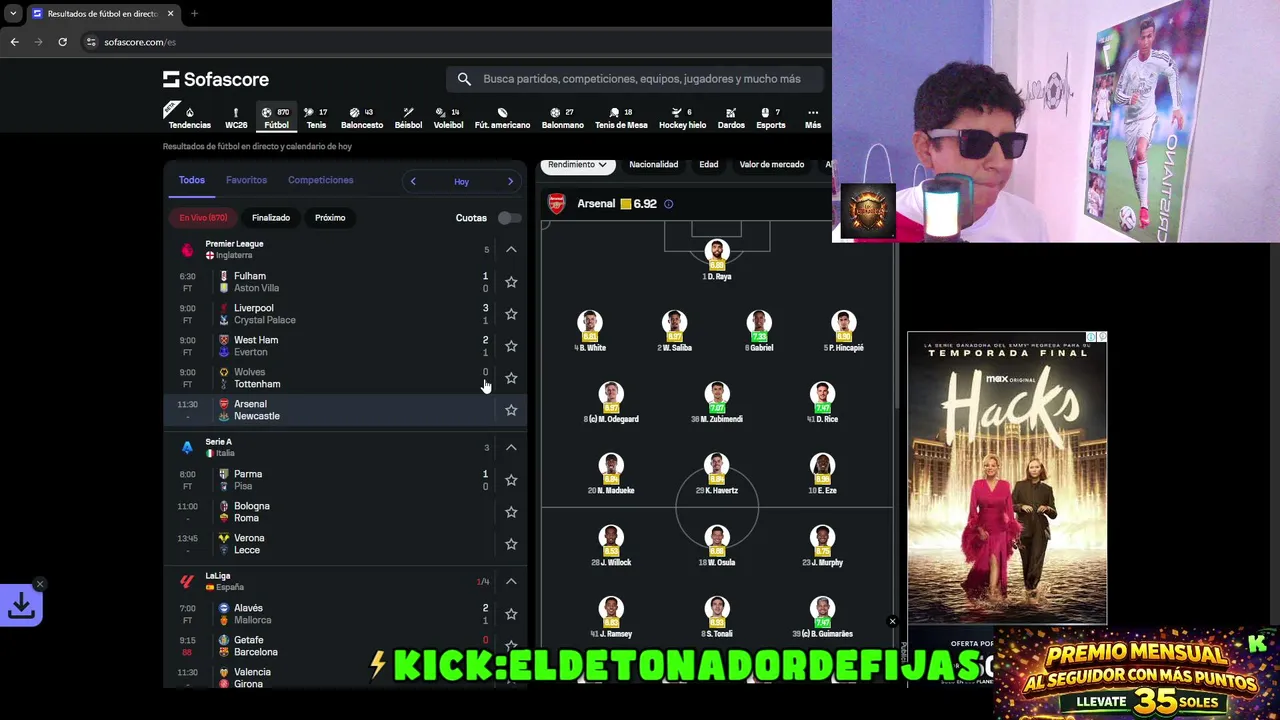Select the Edad filter

pyautogui.click(x=709, y=164)
